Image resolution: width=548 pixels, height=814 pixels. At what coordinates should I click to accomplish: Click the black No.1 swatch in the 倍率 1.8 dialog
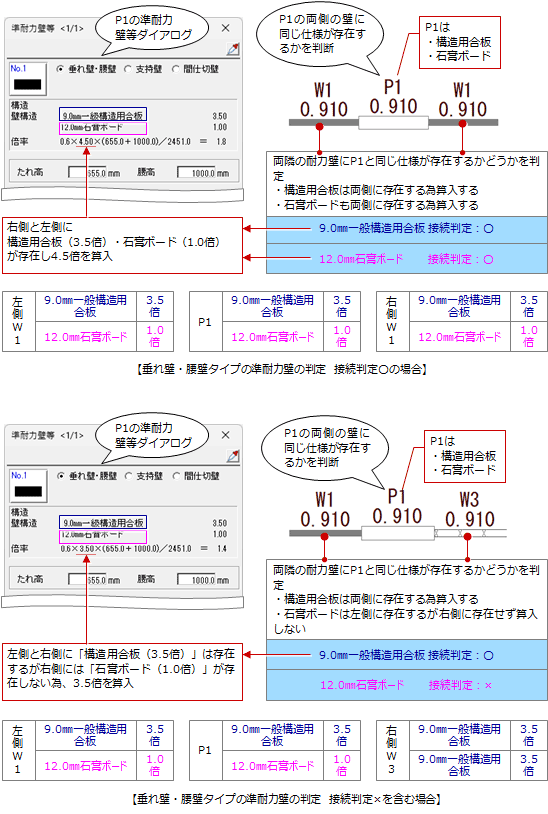click(x=27, y=85)
